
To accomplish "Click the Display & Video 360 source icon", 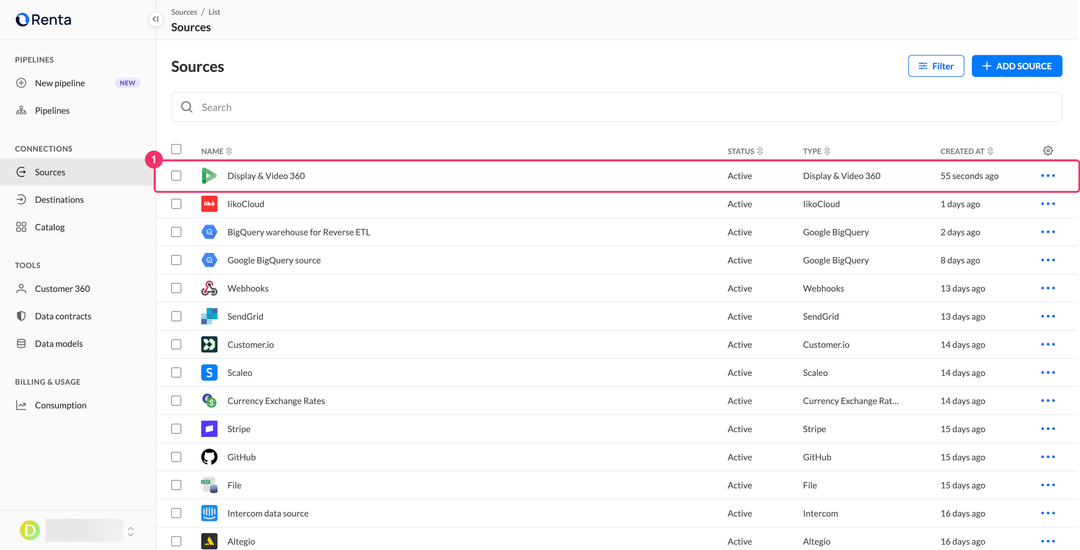I will [209, 176].
